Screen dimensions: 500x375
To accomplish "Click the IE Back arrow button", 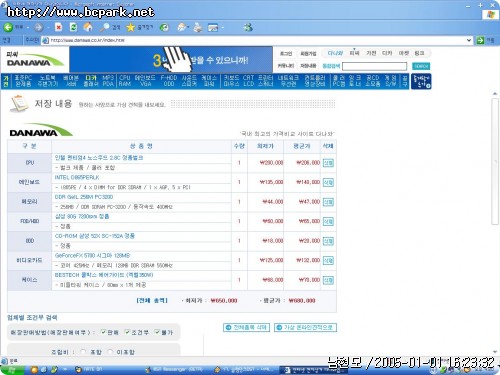I will click(8, 27).
